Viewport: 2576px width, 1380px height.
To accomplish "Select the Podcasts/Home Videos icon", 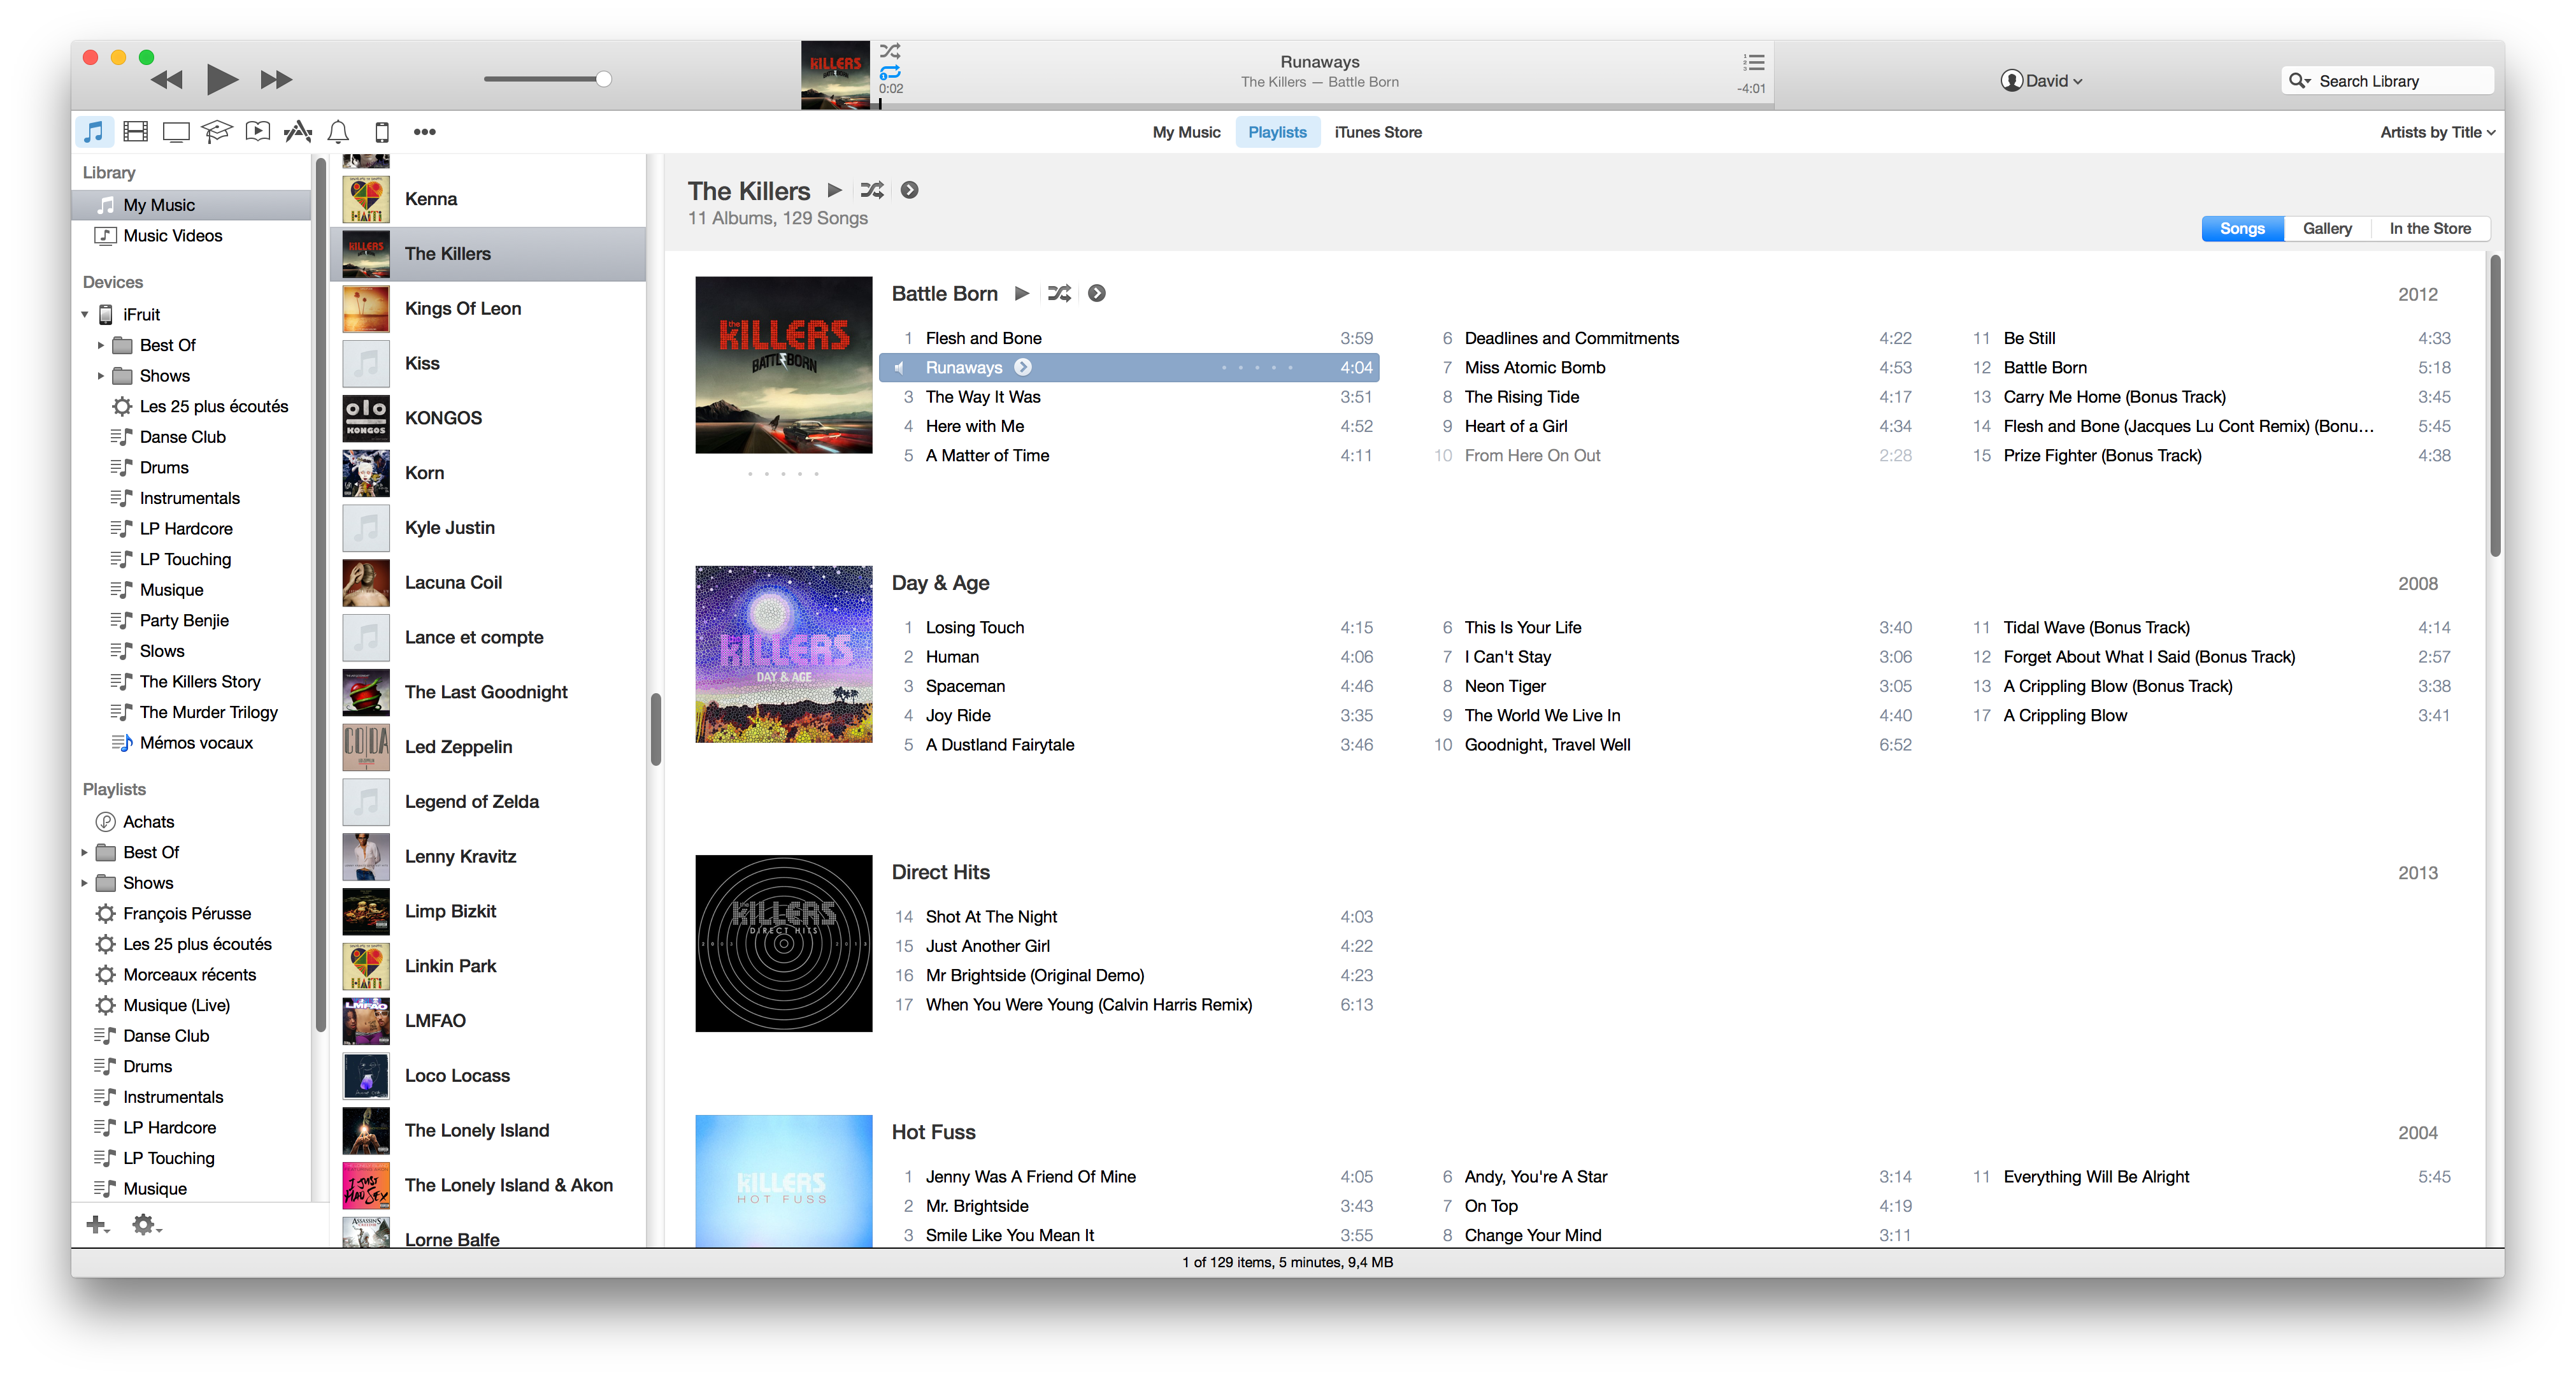I will pos(258,131).
